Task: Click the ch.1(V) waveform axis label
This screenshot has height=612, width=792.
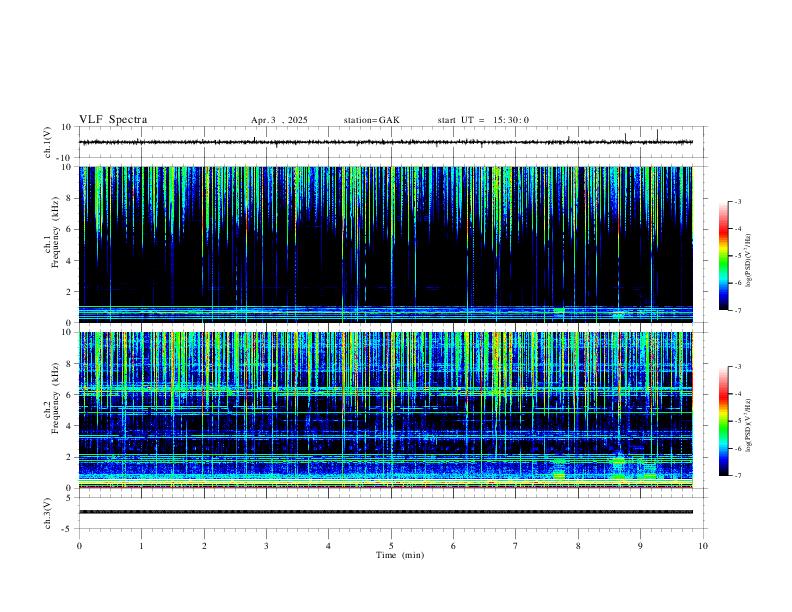Action: pyautogui.click(x=48, y=142)
